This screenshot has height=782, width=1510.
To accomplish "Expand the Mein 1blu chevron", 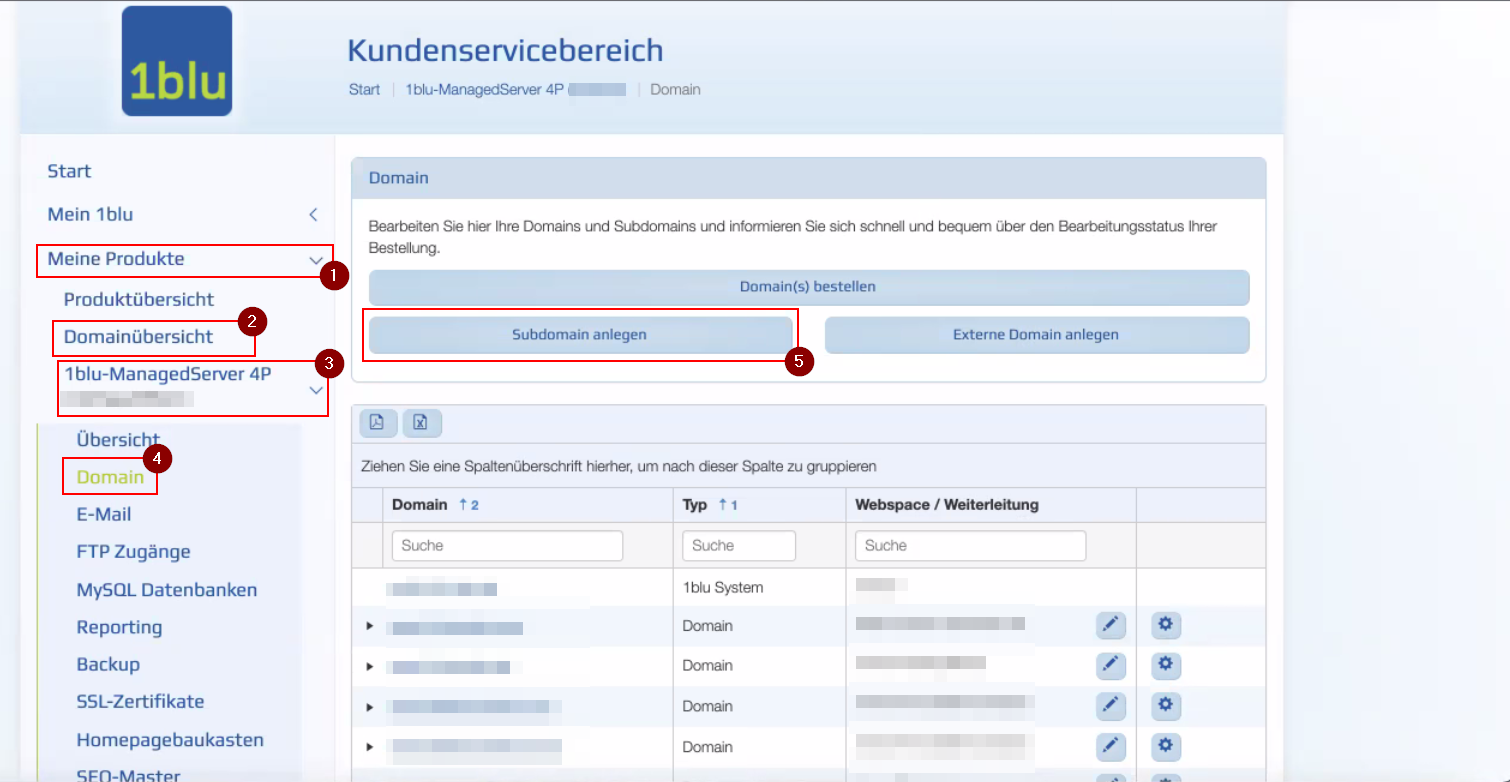I will click(313, 214).
